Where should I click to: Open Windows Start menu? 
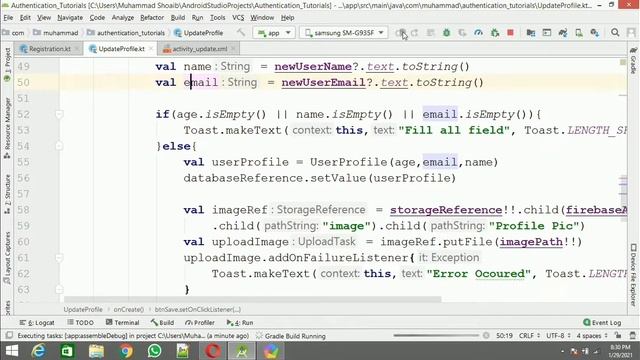pyautogui.click(x=12, y=351)
